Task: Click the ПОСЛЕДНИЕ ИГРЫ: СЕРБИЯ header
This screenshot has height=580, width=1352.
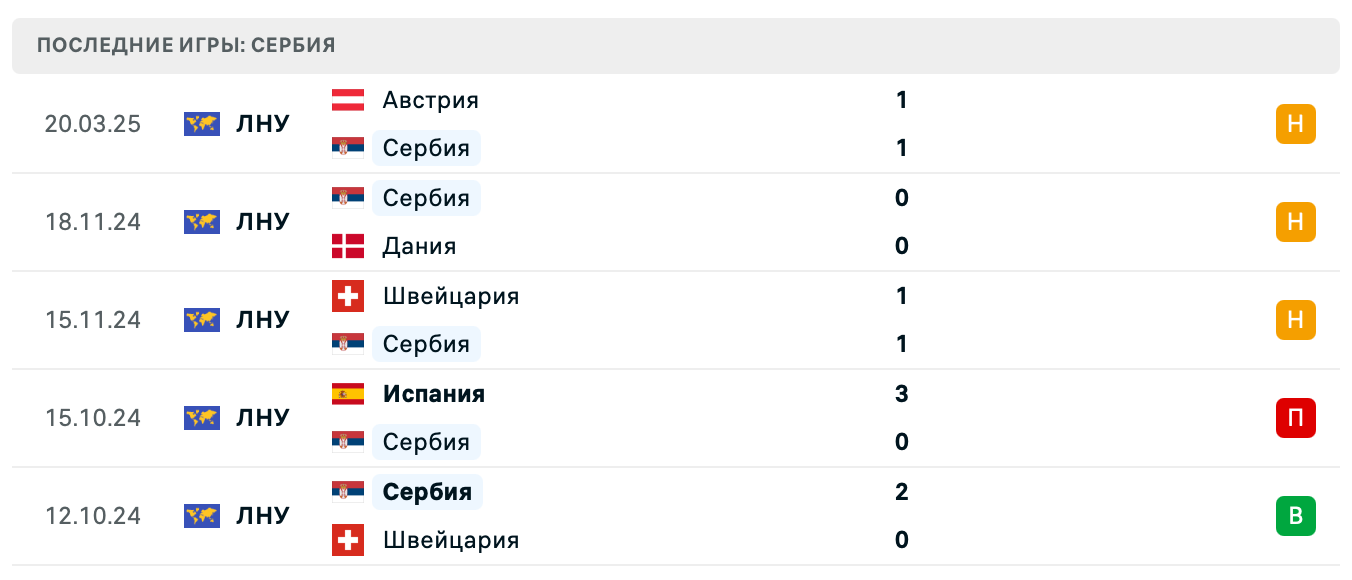Action: (x=185, y=45)
